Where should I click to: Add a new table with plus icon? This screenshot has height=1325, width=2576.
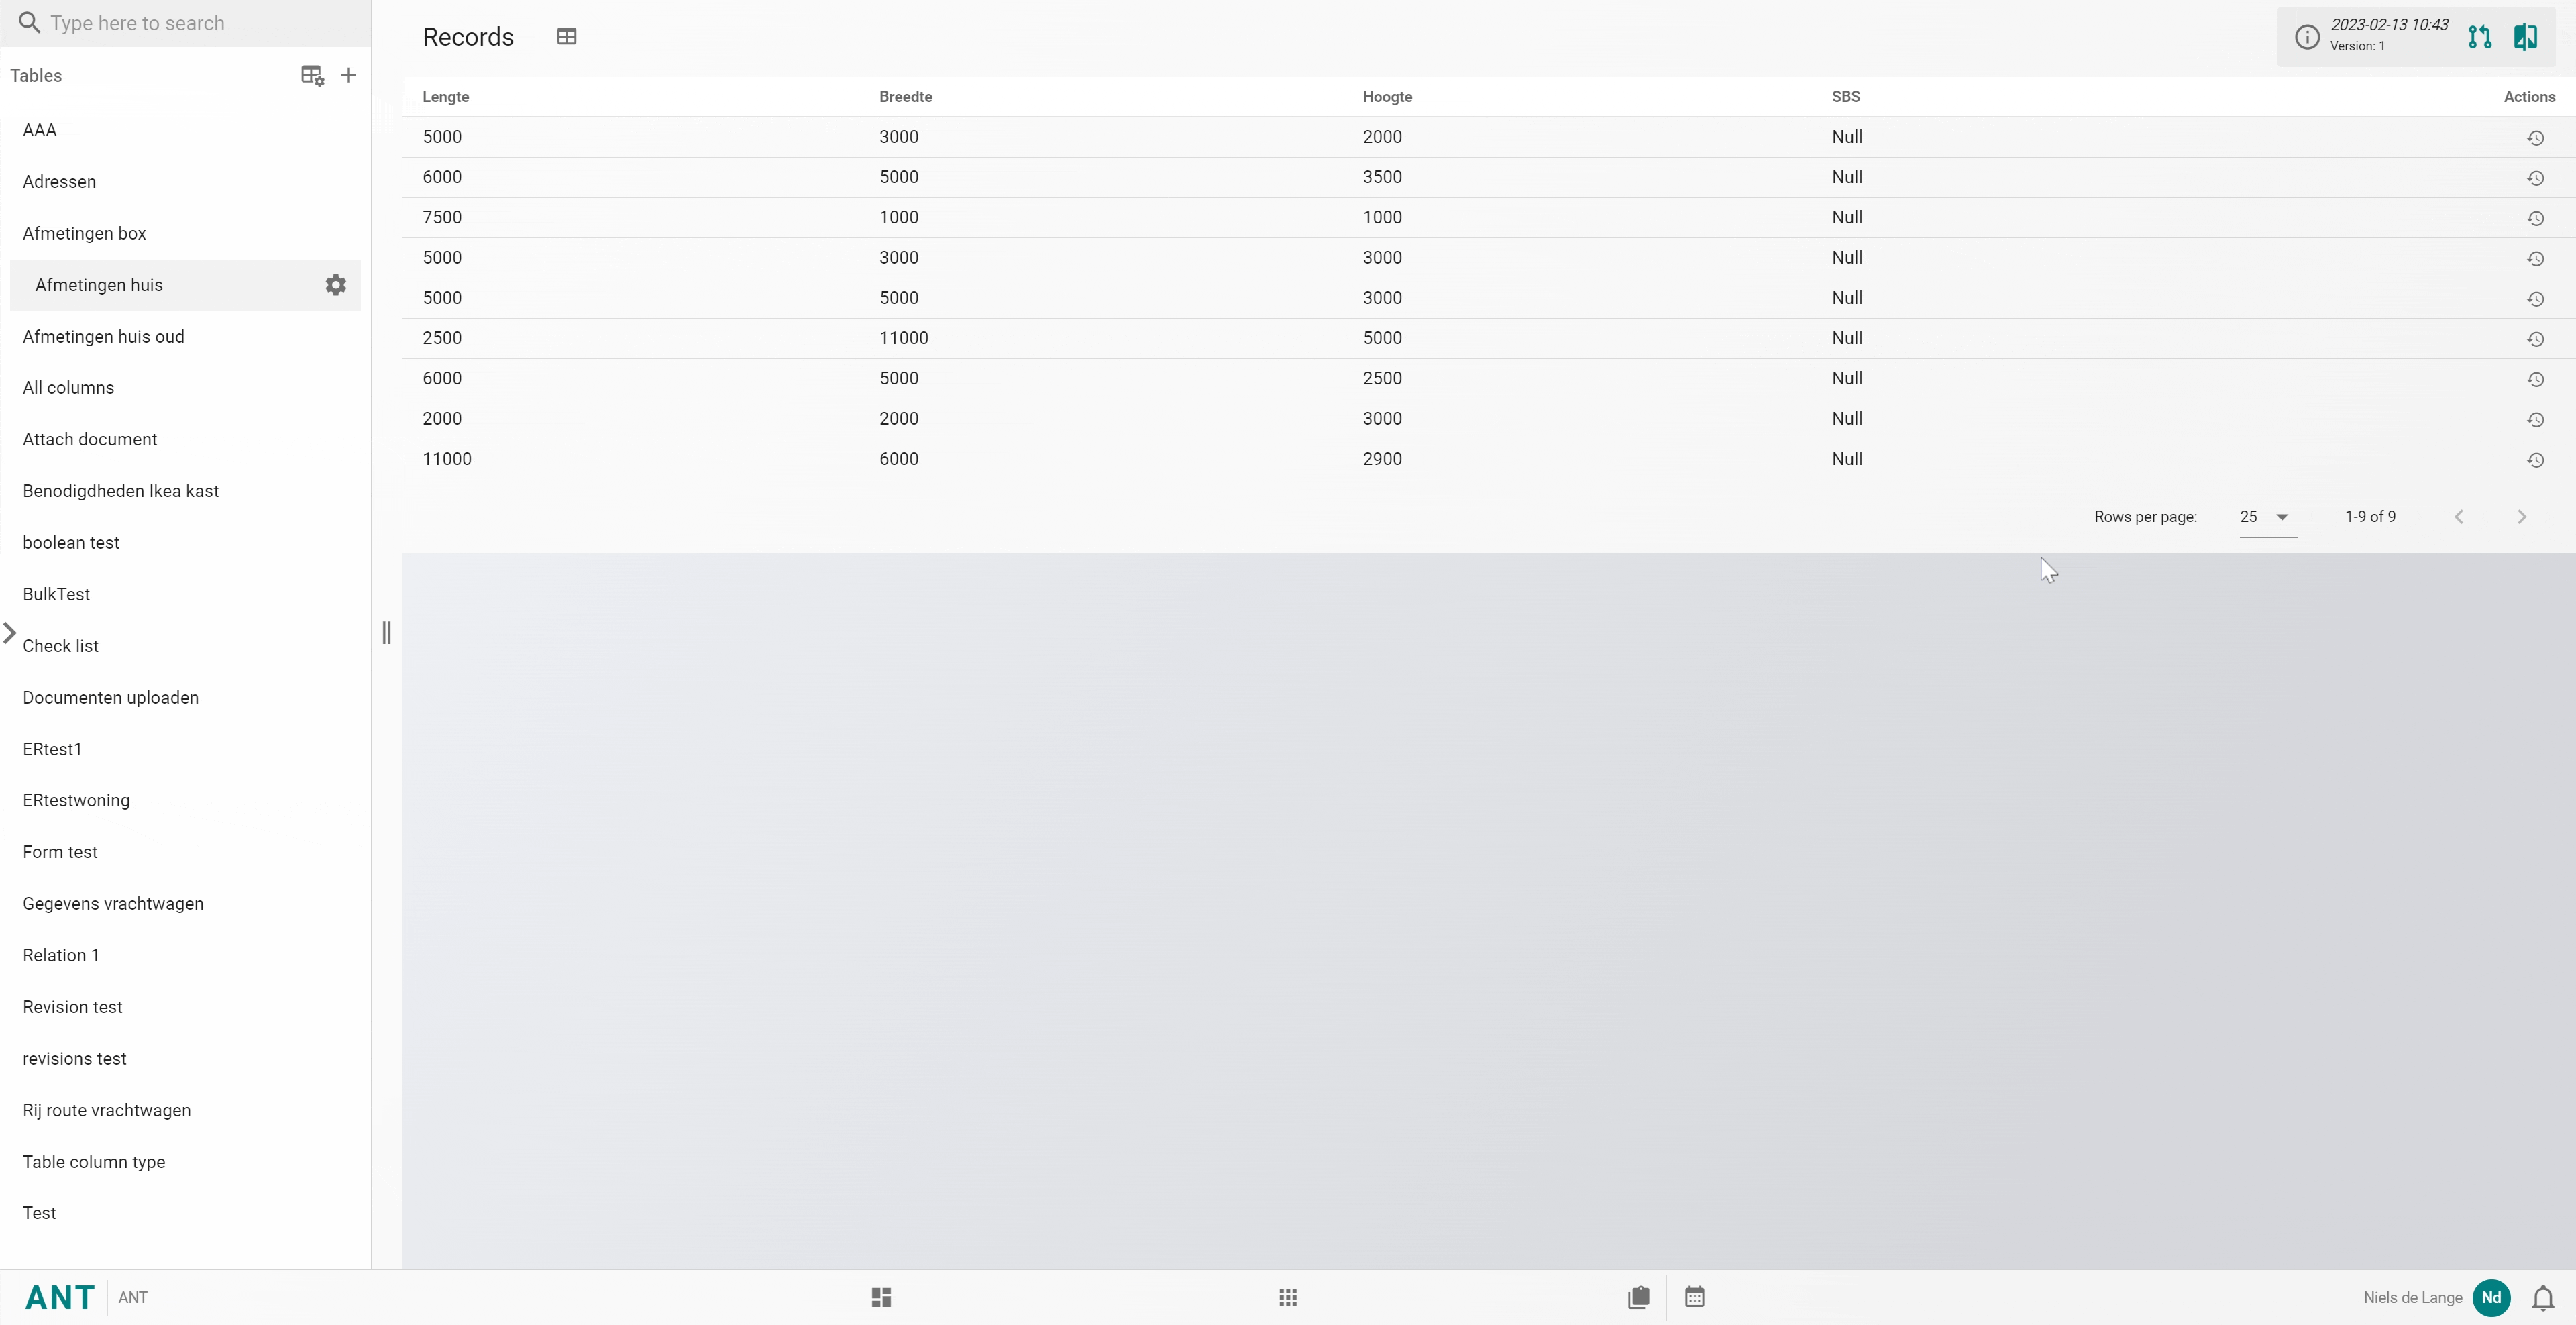(x=348, y=76)
